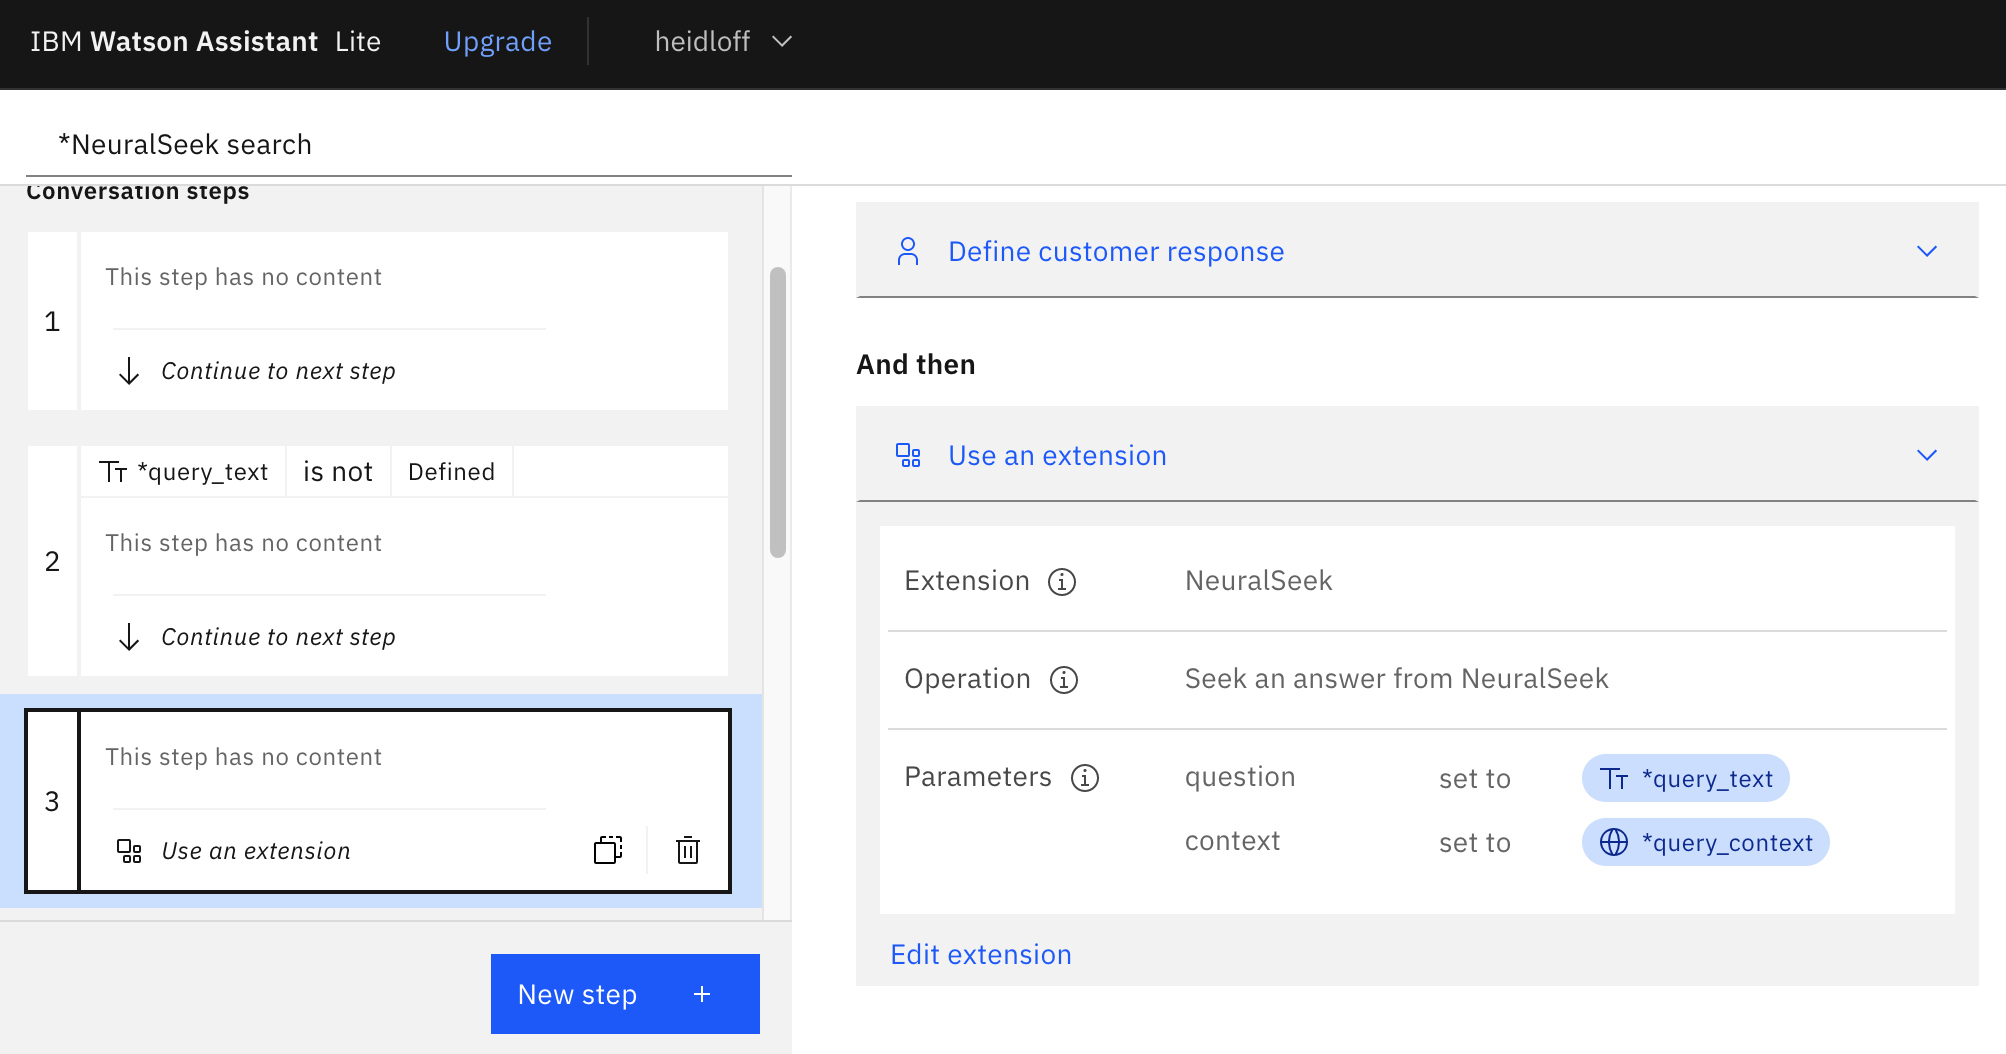This screenshot has height=1054, width=2006.
Task: Click the Parameters info icon
Action: click(1085, 777)
